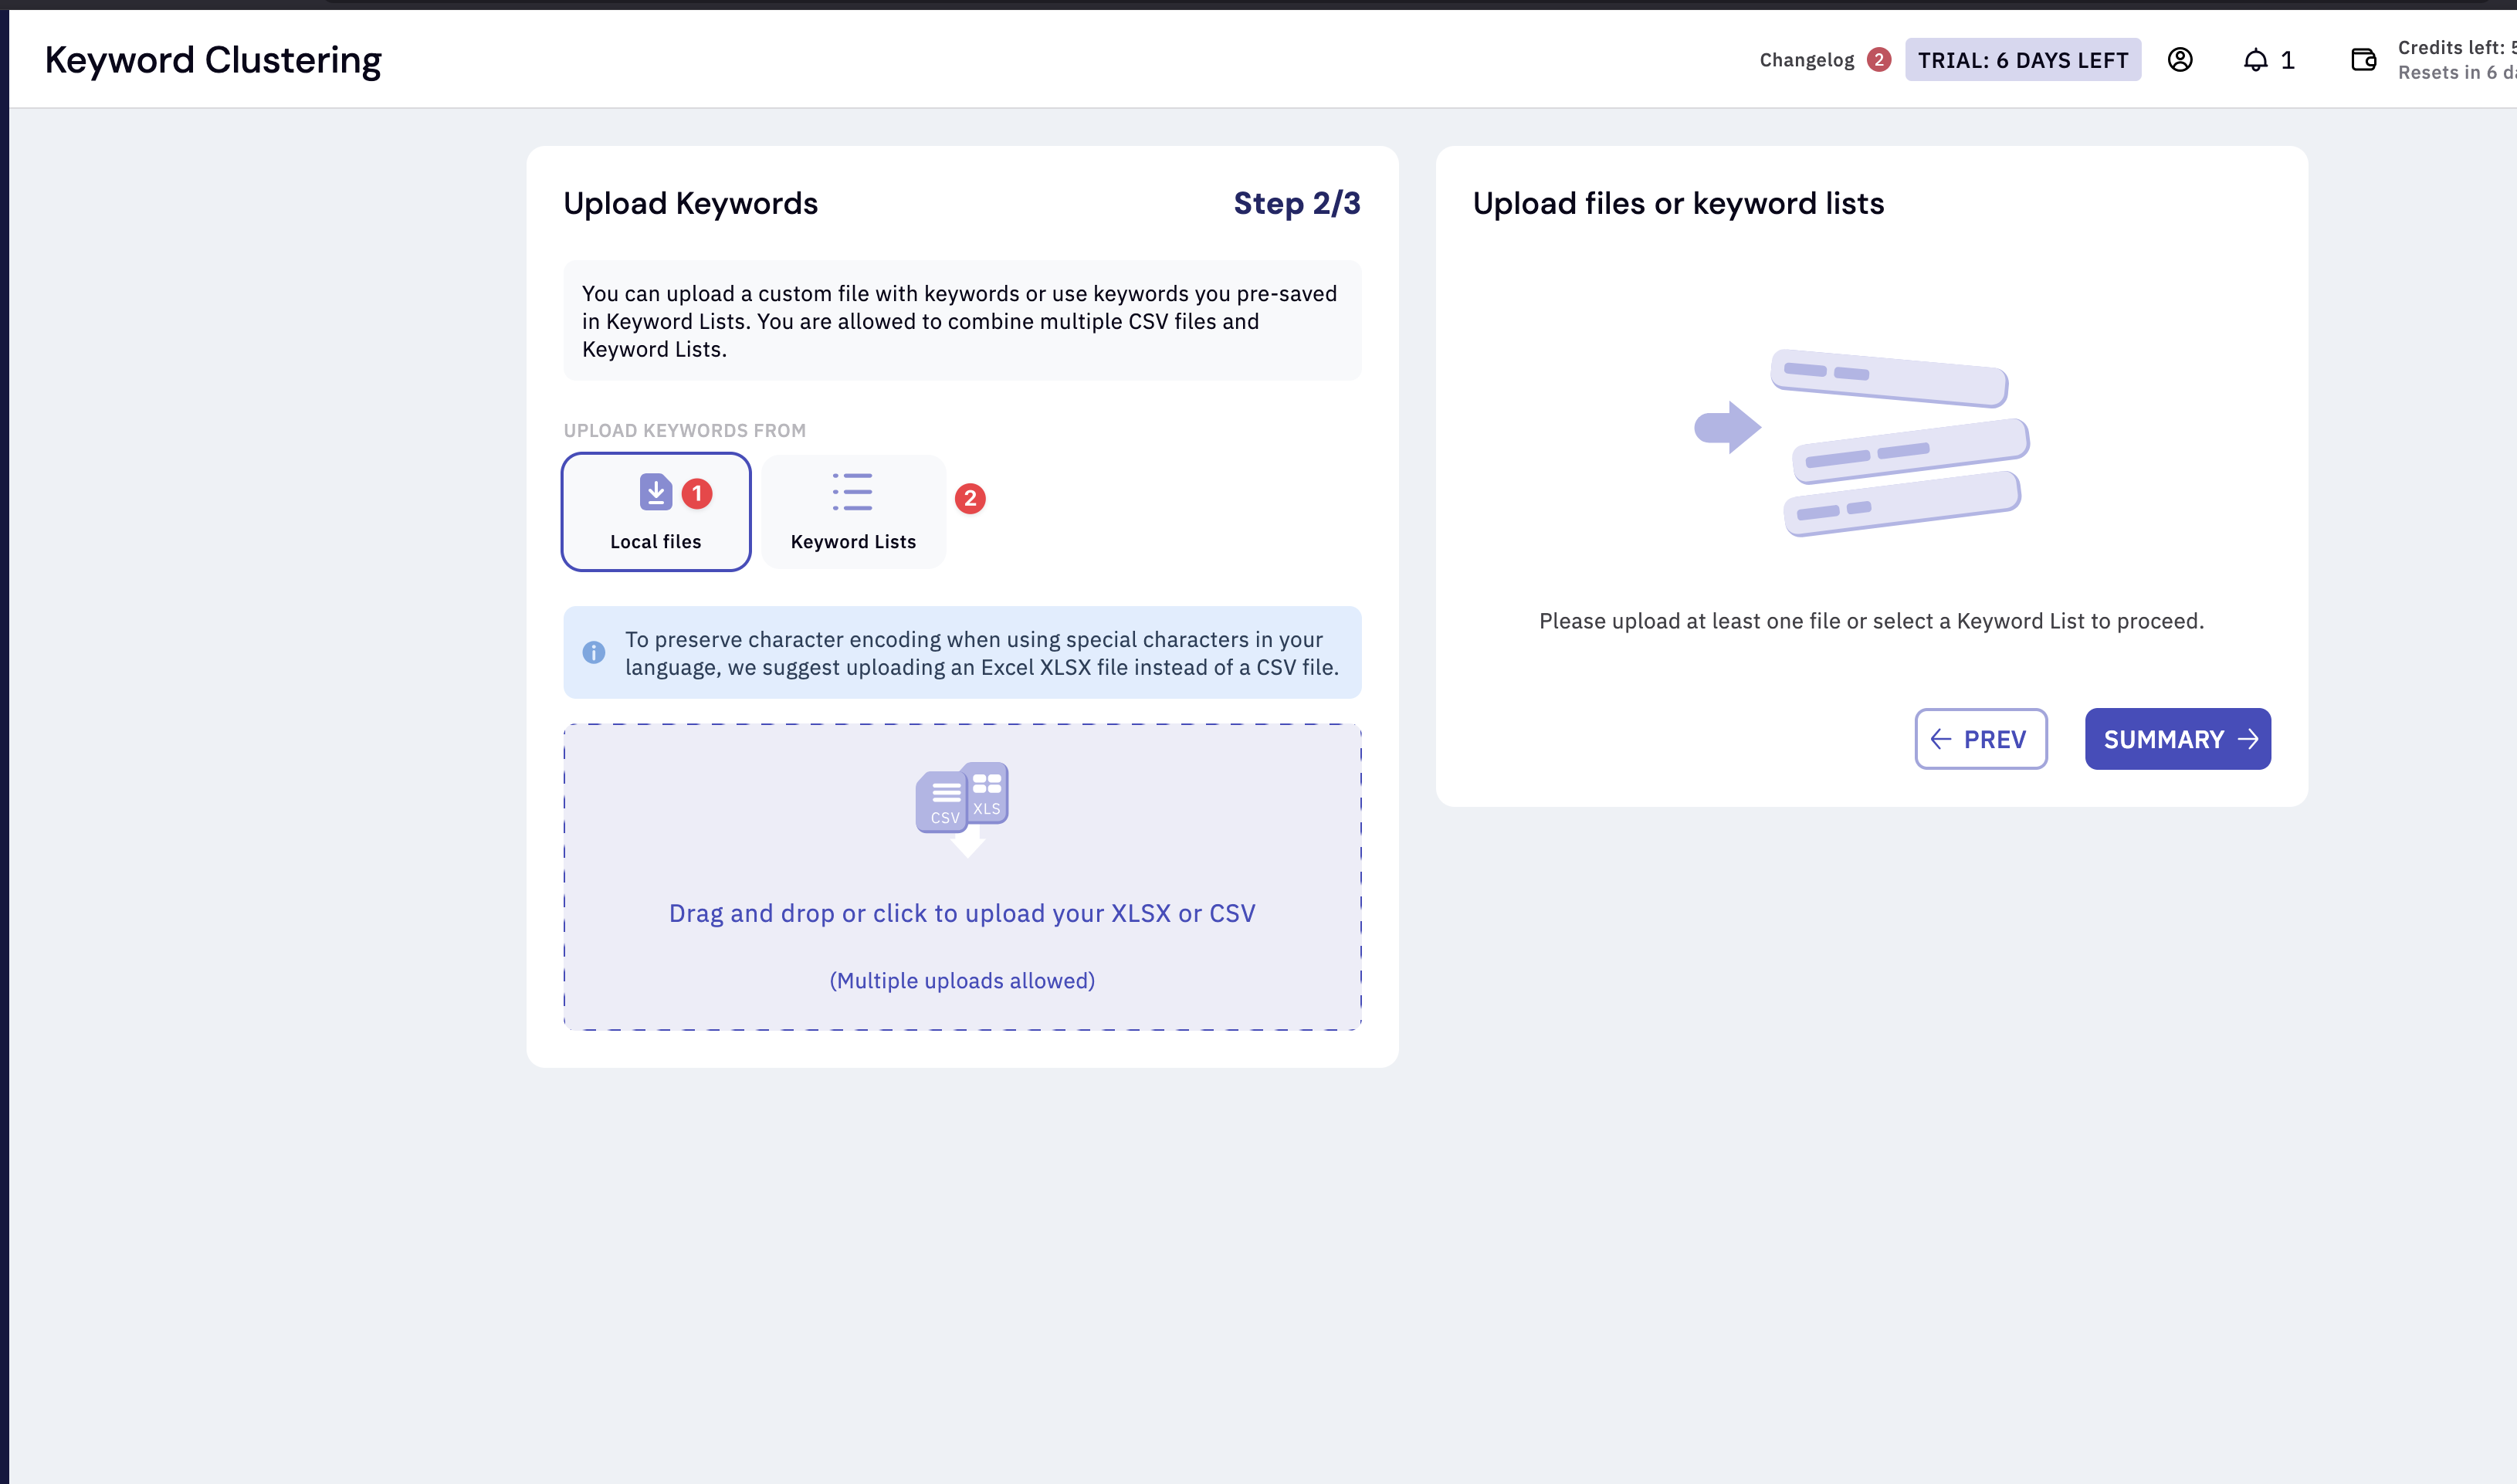Click the red badge number 2 beside Keyword Lists
The image size is (2517, 1484).
click(970, 498)
